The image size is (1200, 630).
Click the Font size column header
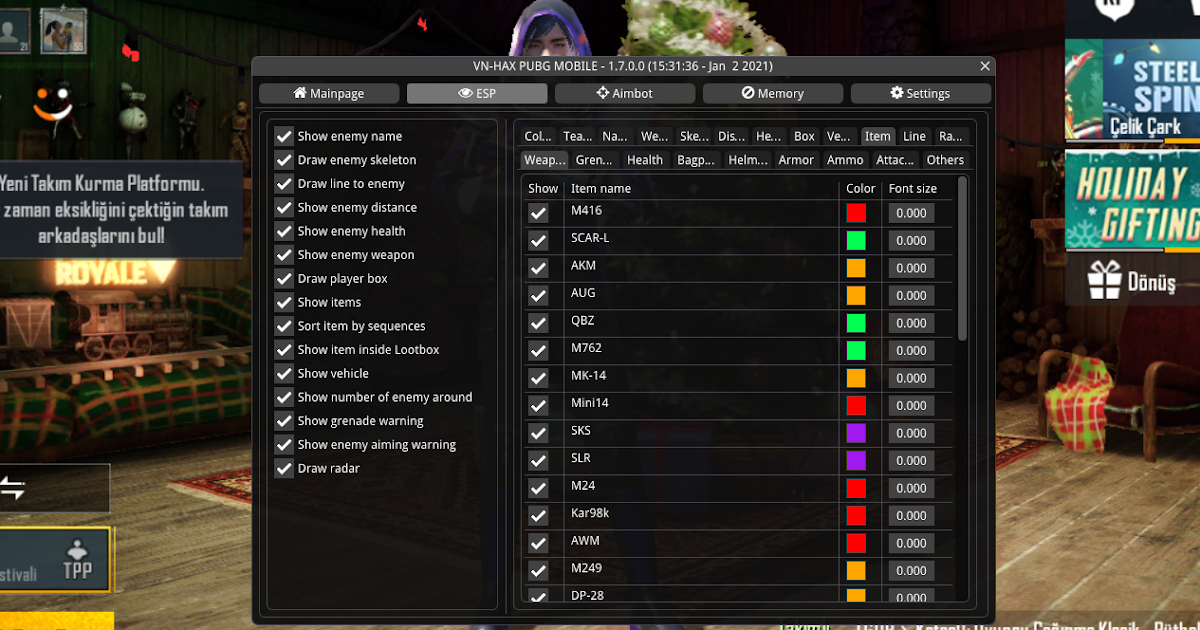913,188
